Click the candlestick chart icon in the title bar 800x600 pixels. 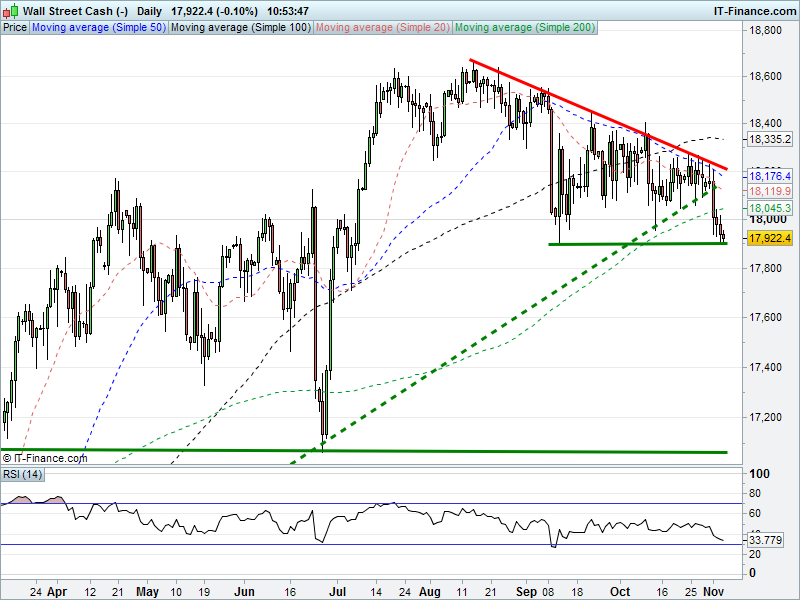[11, 10]
